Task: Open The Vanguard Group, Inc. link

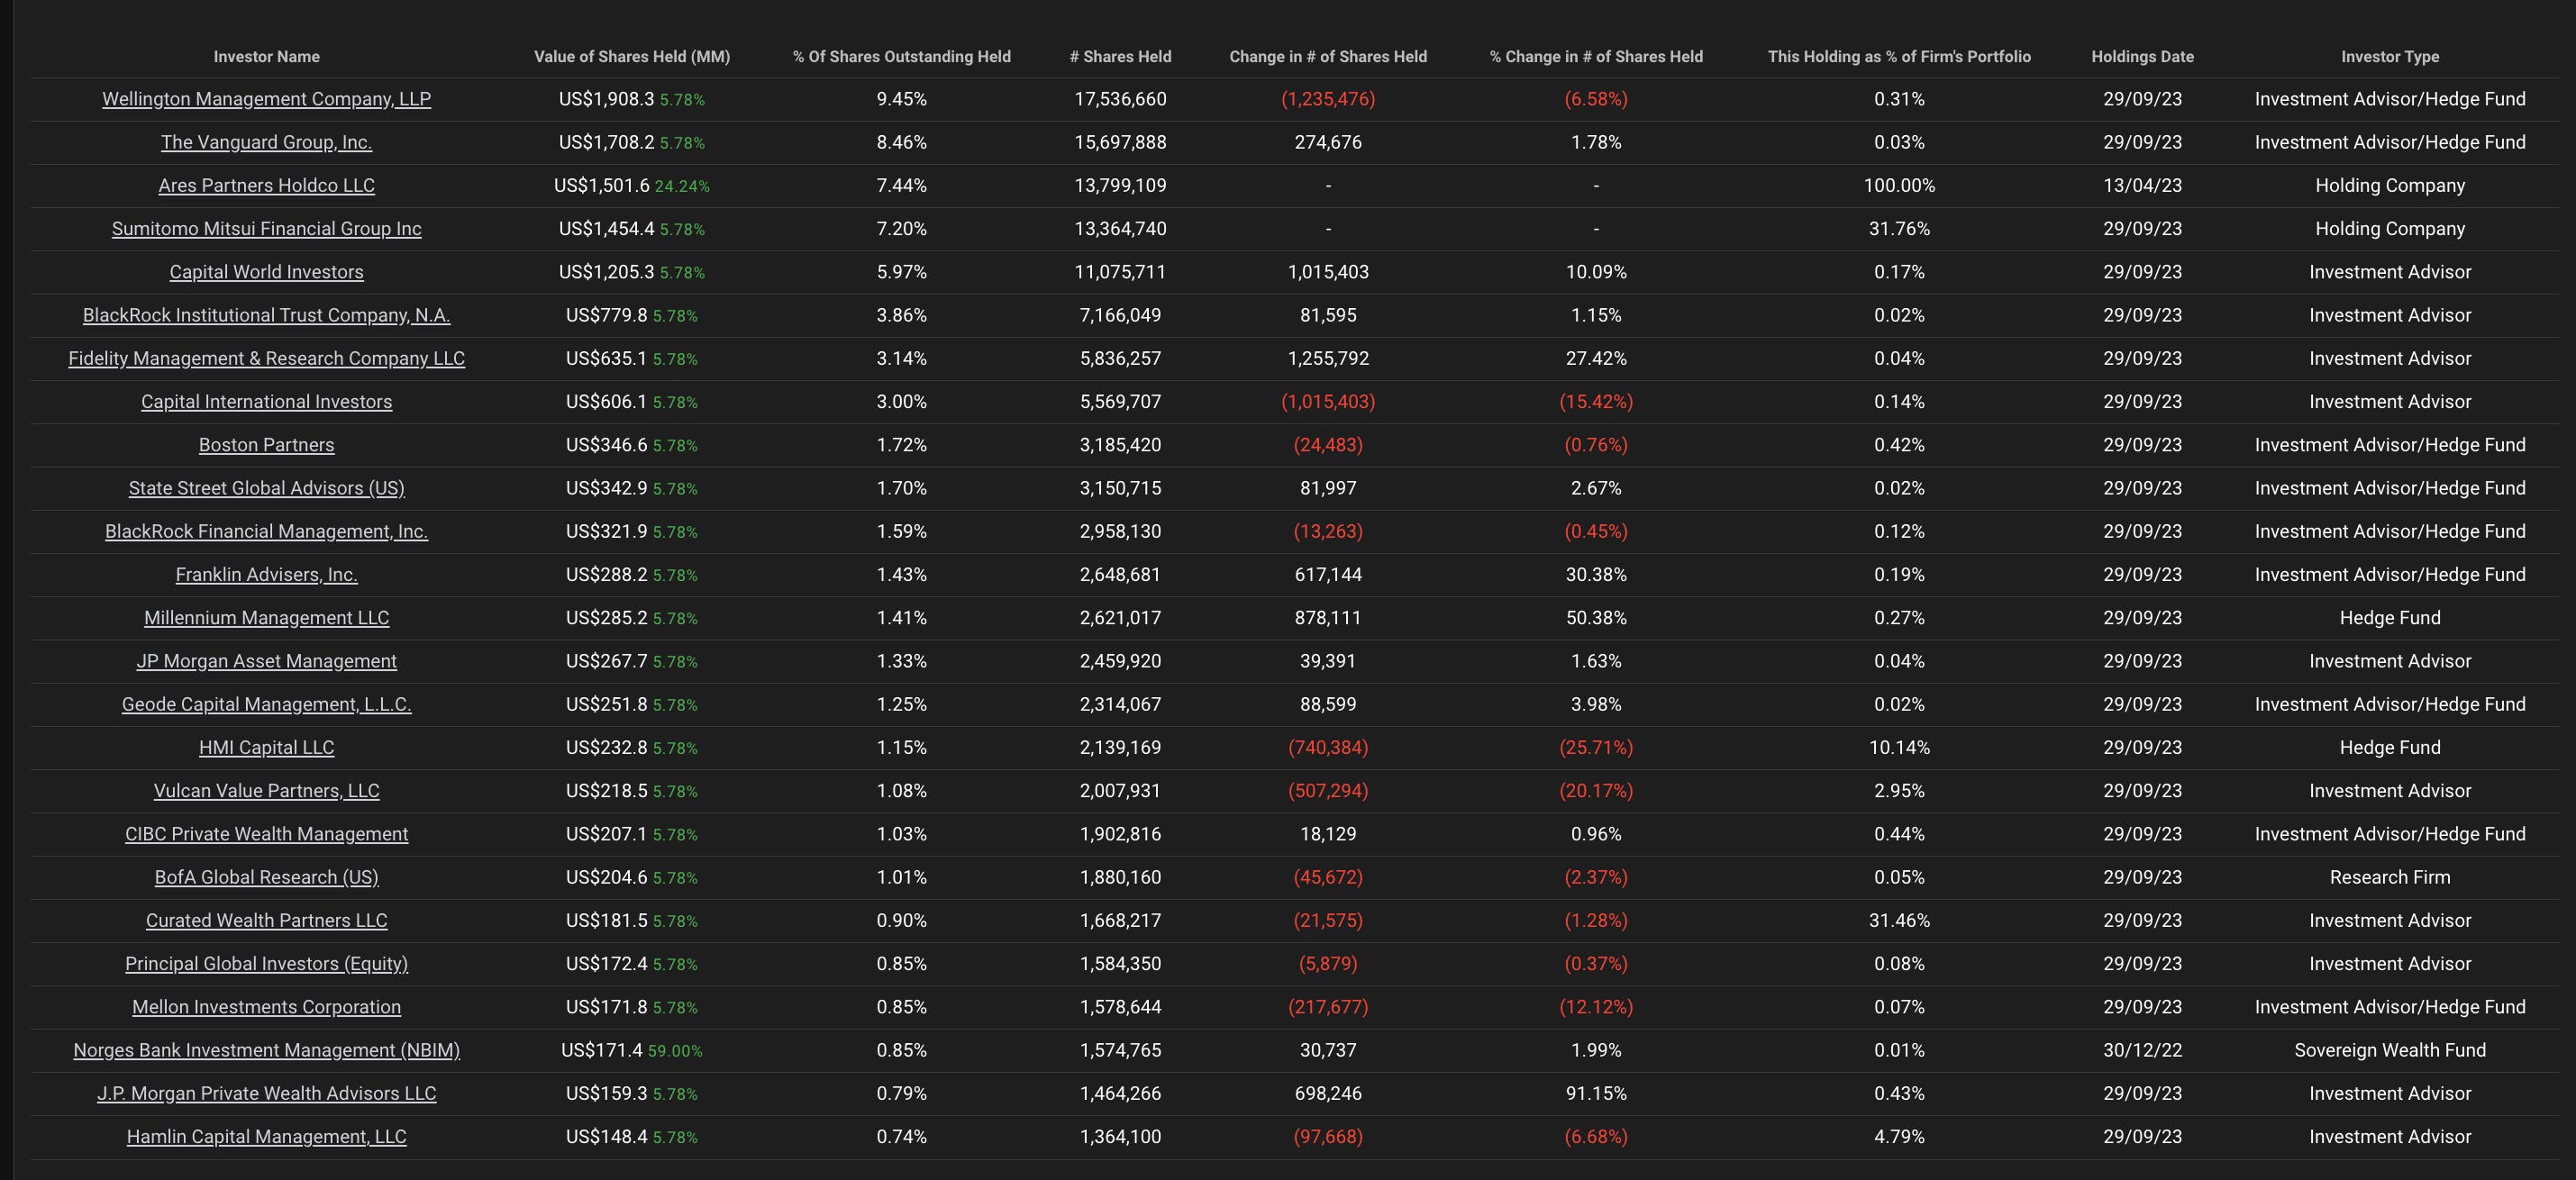Action: [266, 142]
